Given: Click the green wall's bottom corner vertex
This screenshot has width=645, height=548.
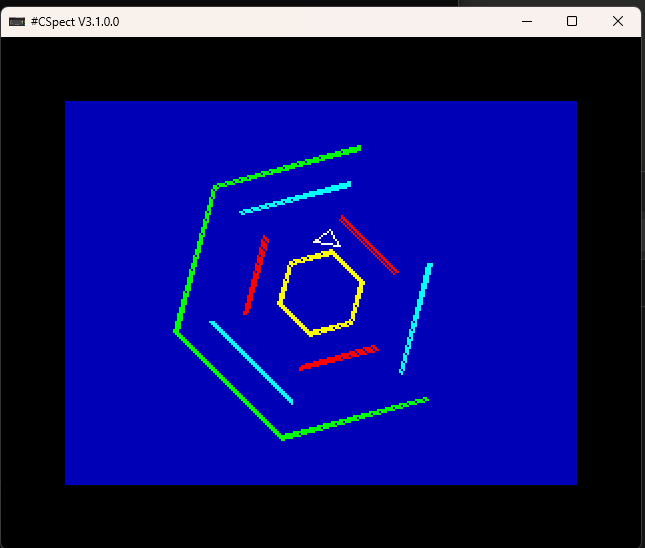Looking at the screenshot, I should (x=283, y=438).
